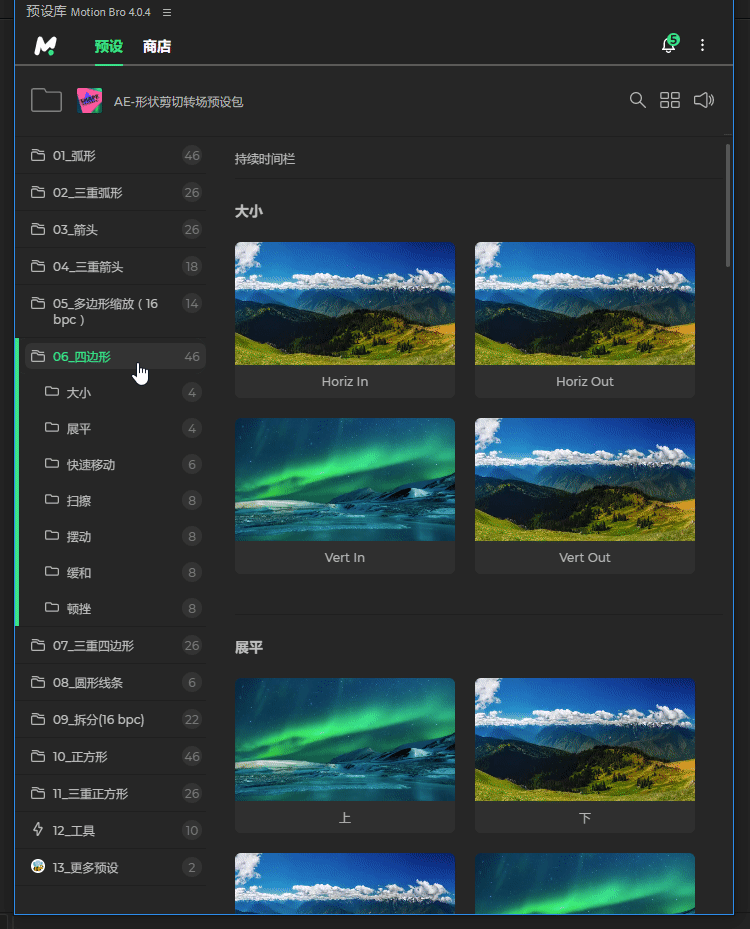This screenshot has width=750, height=929.
Task: Click the Horiz In caption label
Action: pos(345,382)
